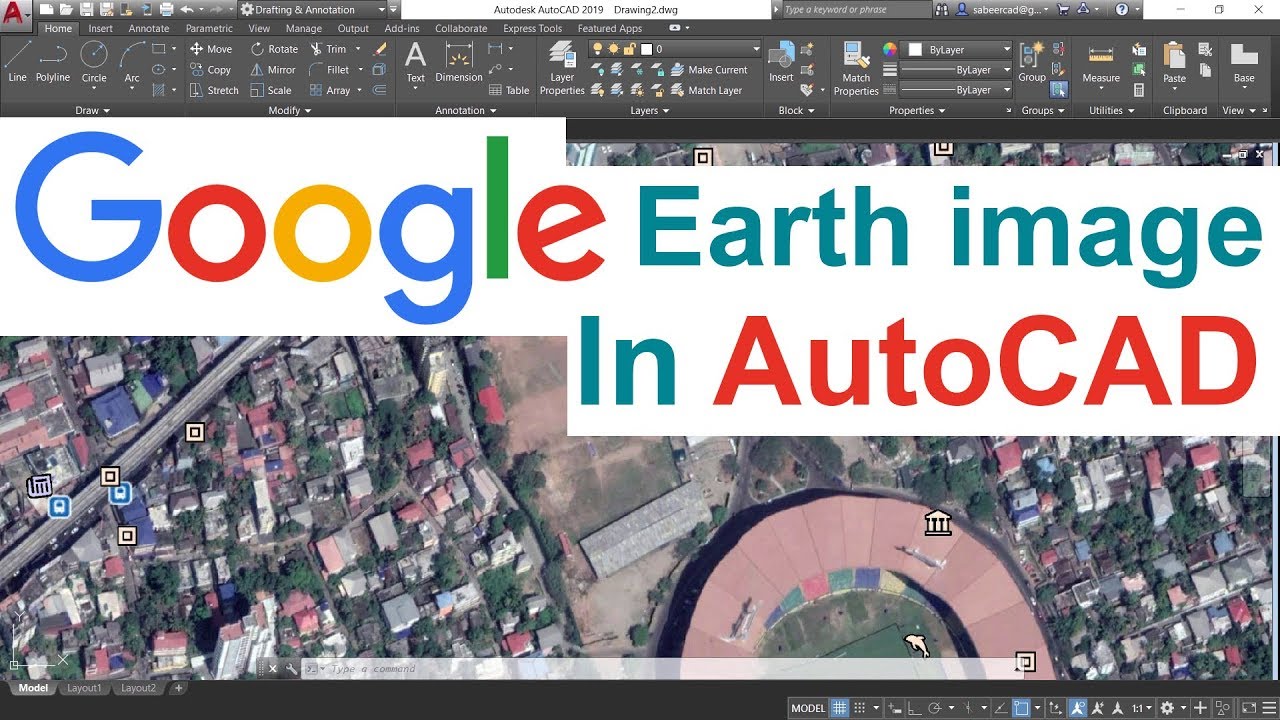Click the Make Current layer button

tap(709, 70)
